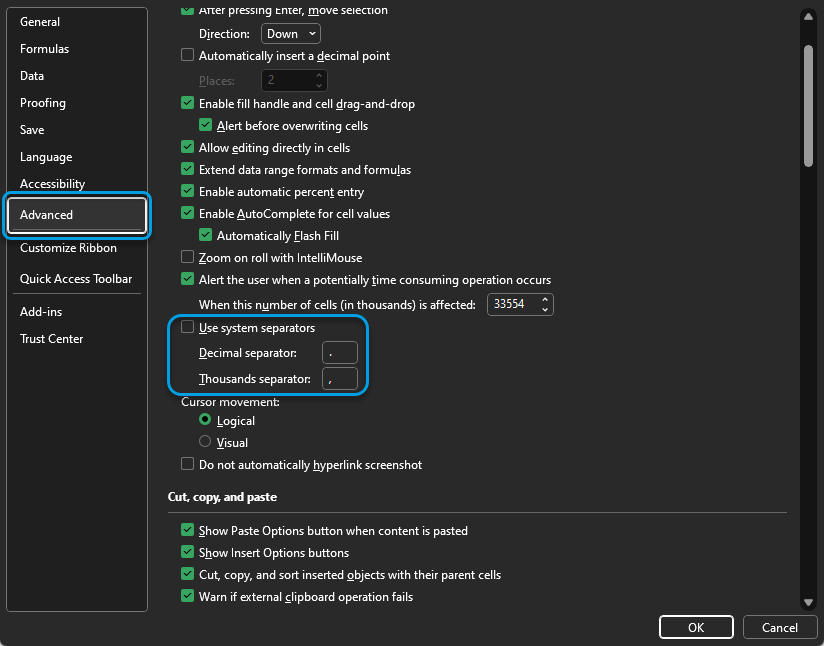Open the Direction dropdown showing Down
Image resolution: width=824 pixels, height=646 pixels.
[290, 33]
